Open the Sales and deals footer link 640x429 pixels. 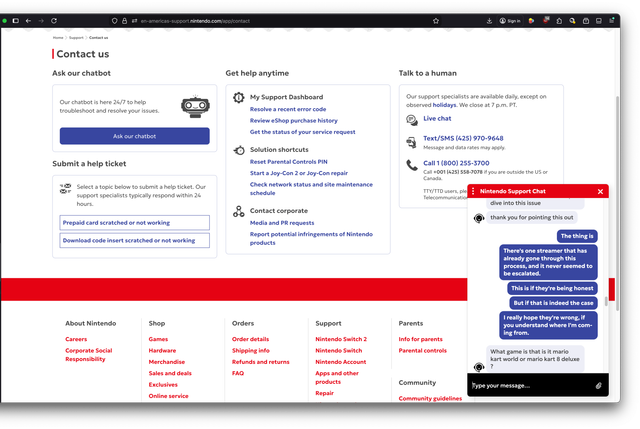pos(170,374)
